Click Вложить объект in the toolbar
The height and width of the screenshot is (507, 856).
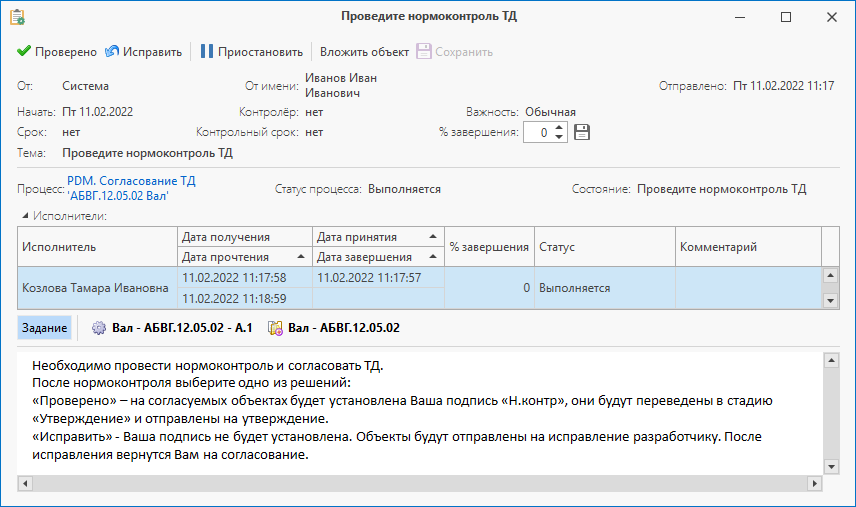coord(364,52)
